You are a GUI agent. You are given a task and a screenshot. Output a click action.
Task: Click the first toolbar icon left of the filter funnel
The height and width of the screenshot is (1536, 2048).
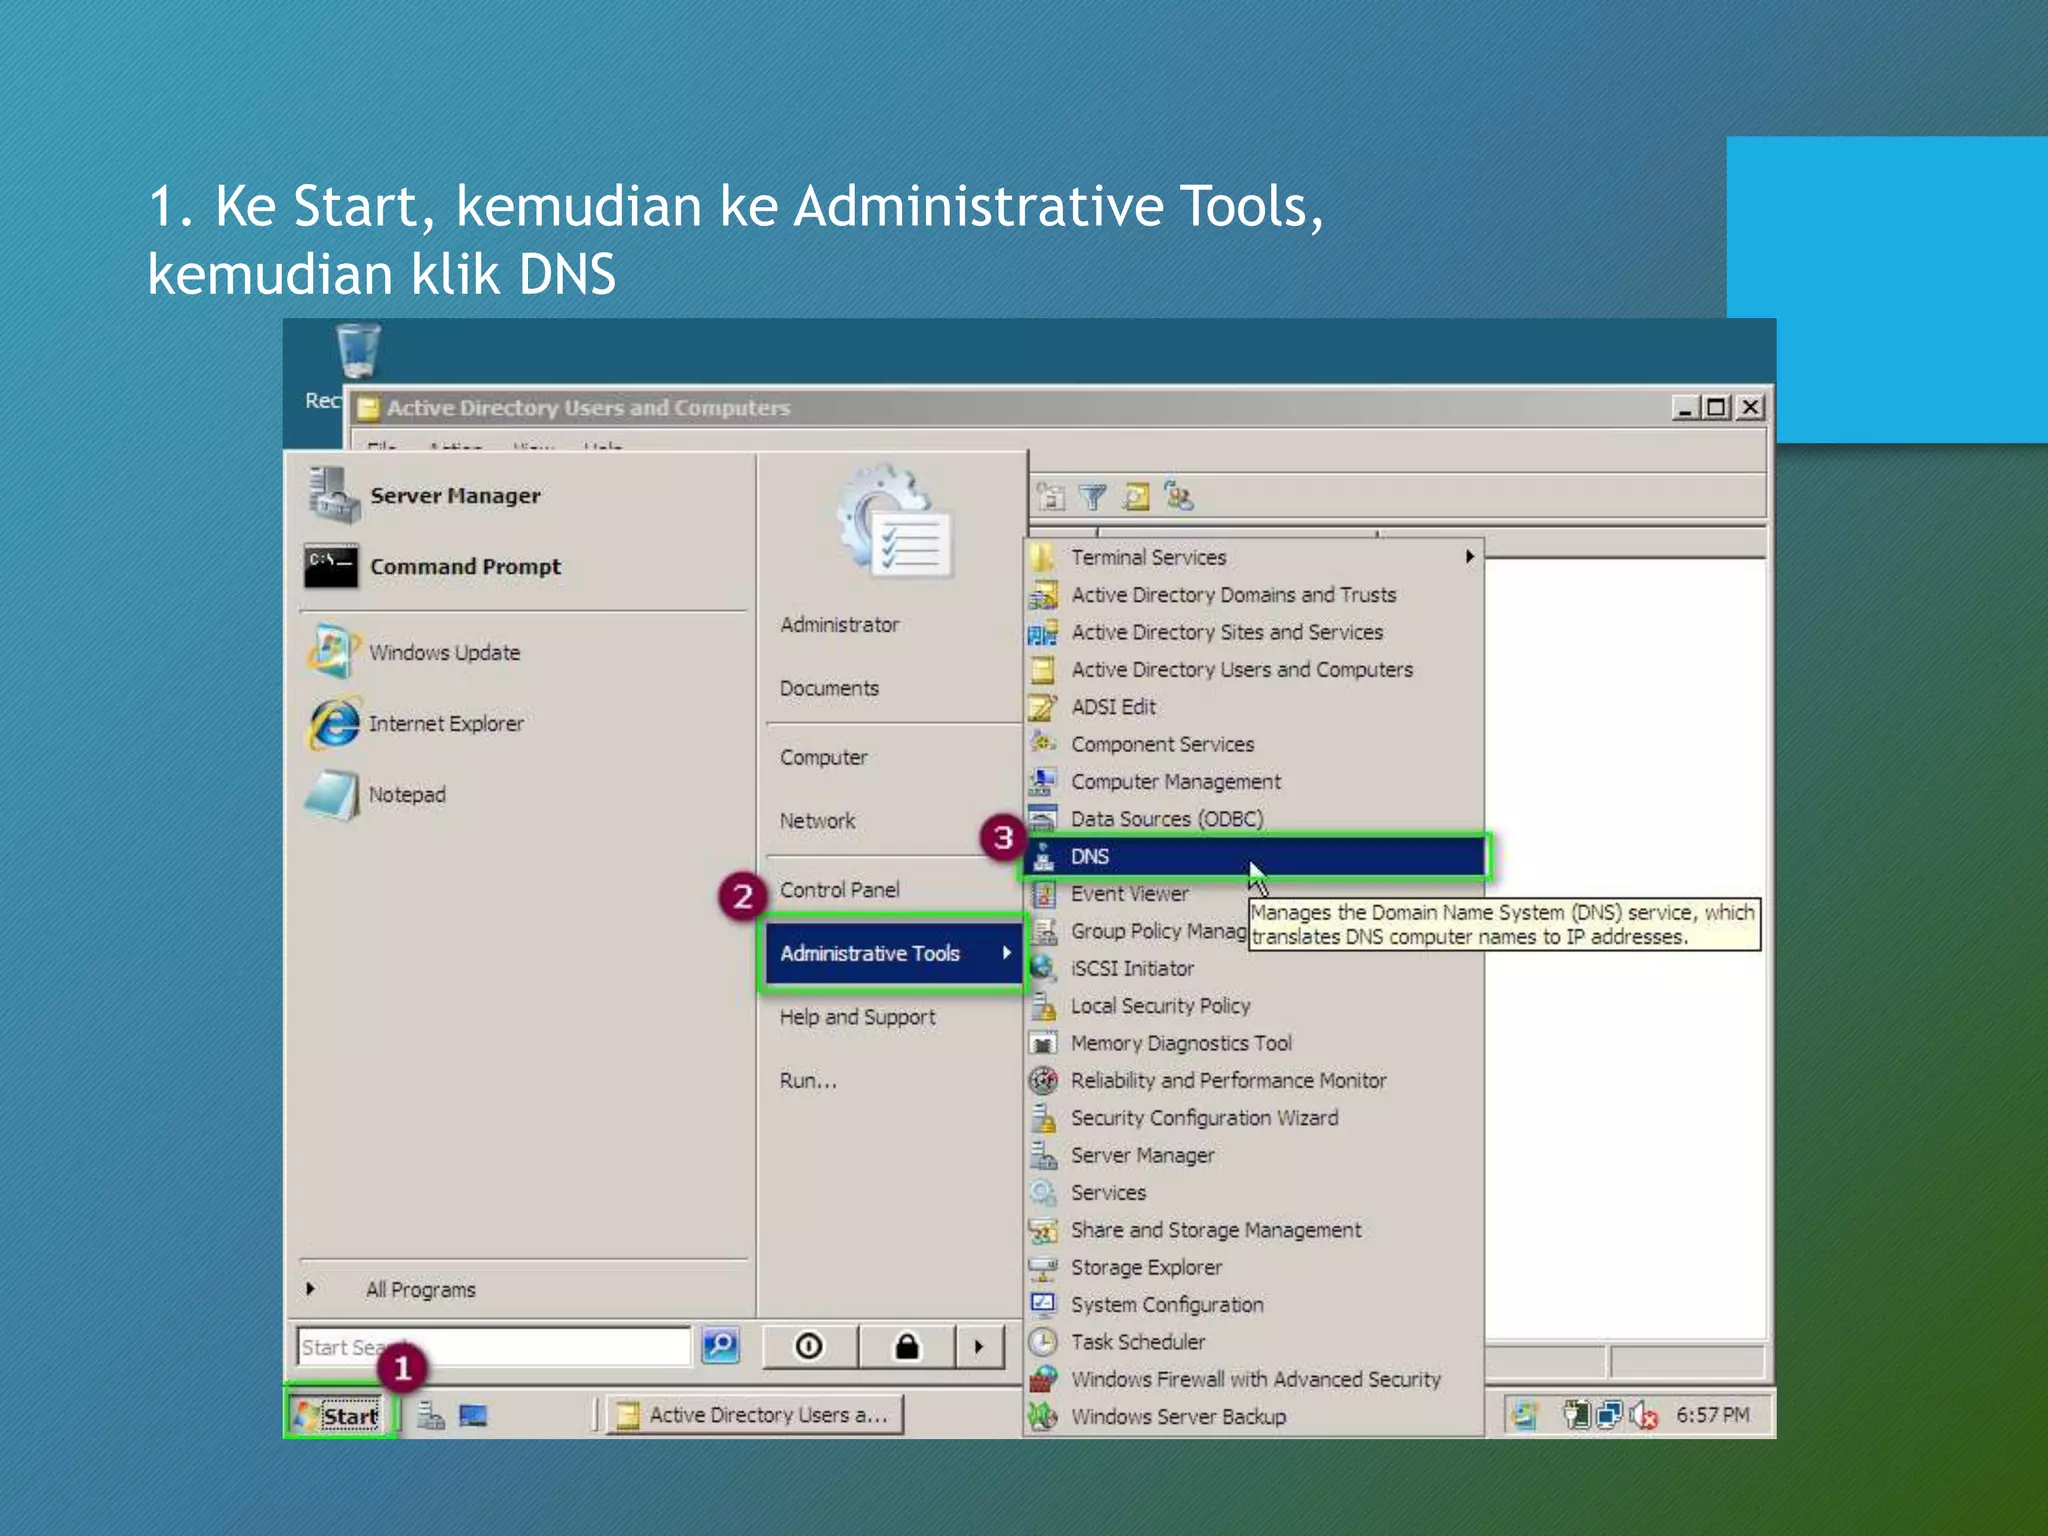(x=1051, y=496)
